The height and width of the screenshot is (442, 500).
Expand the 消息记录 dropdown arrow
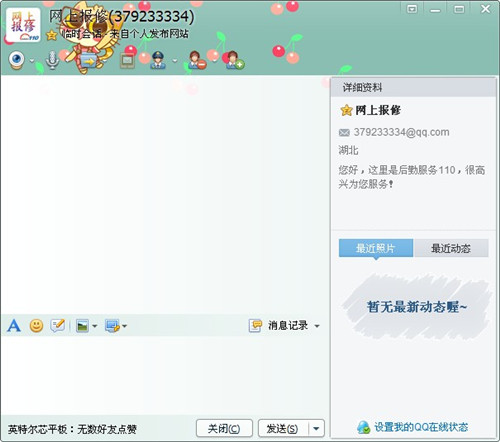tap(317, 326)
